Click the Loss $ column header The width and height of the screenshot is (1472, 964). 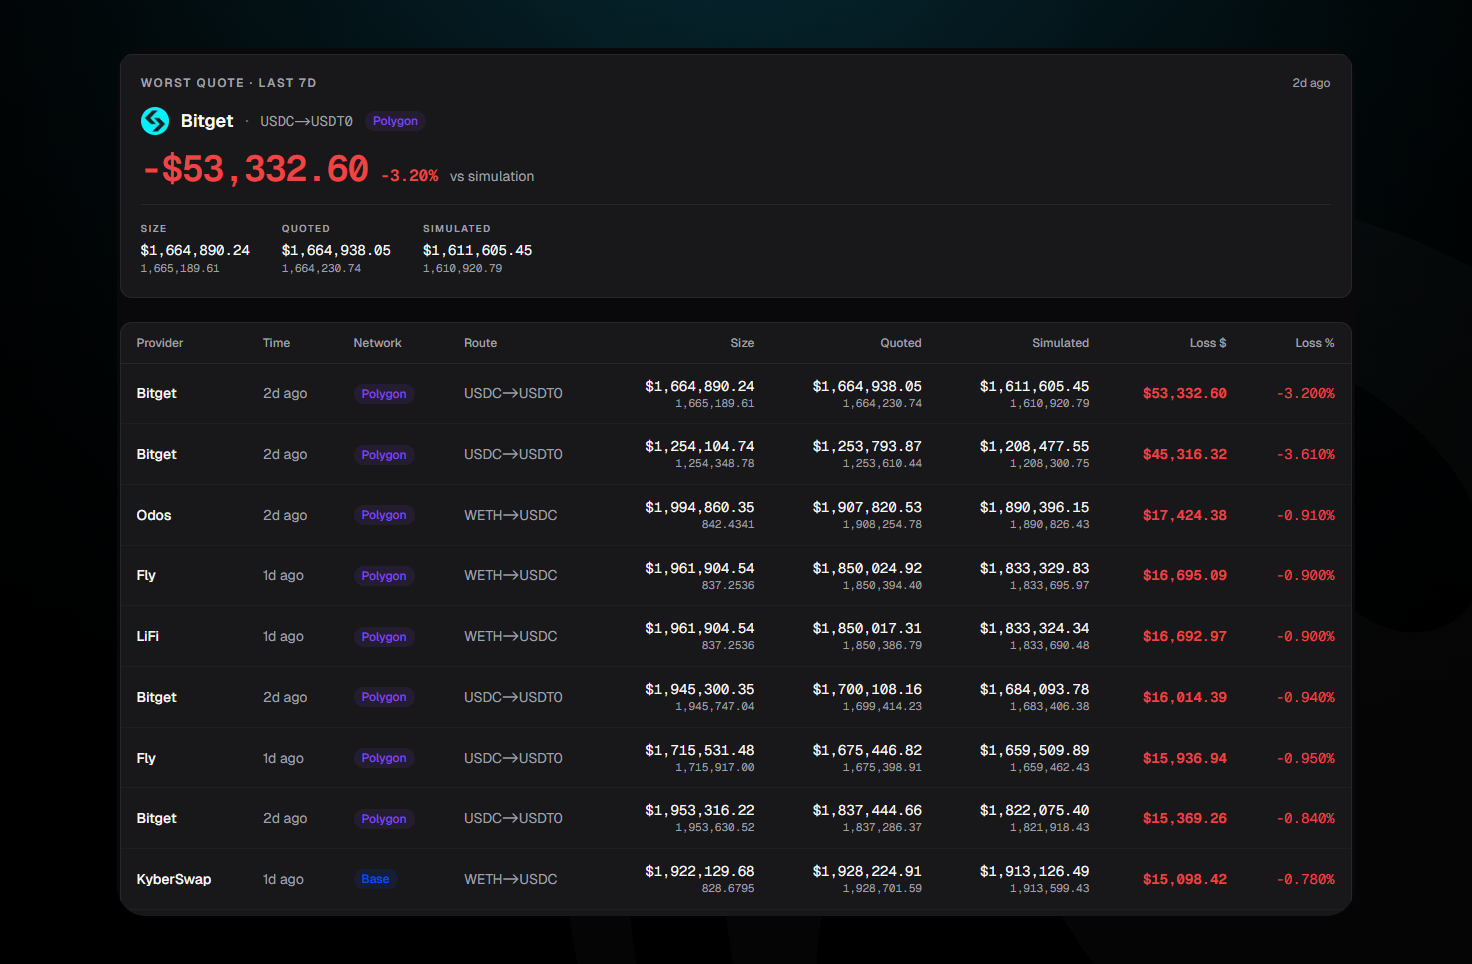coord(1208,343)
